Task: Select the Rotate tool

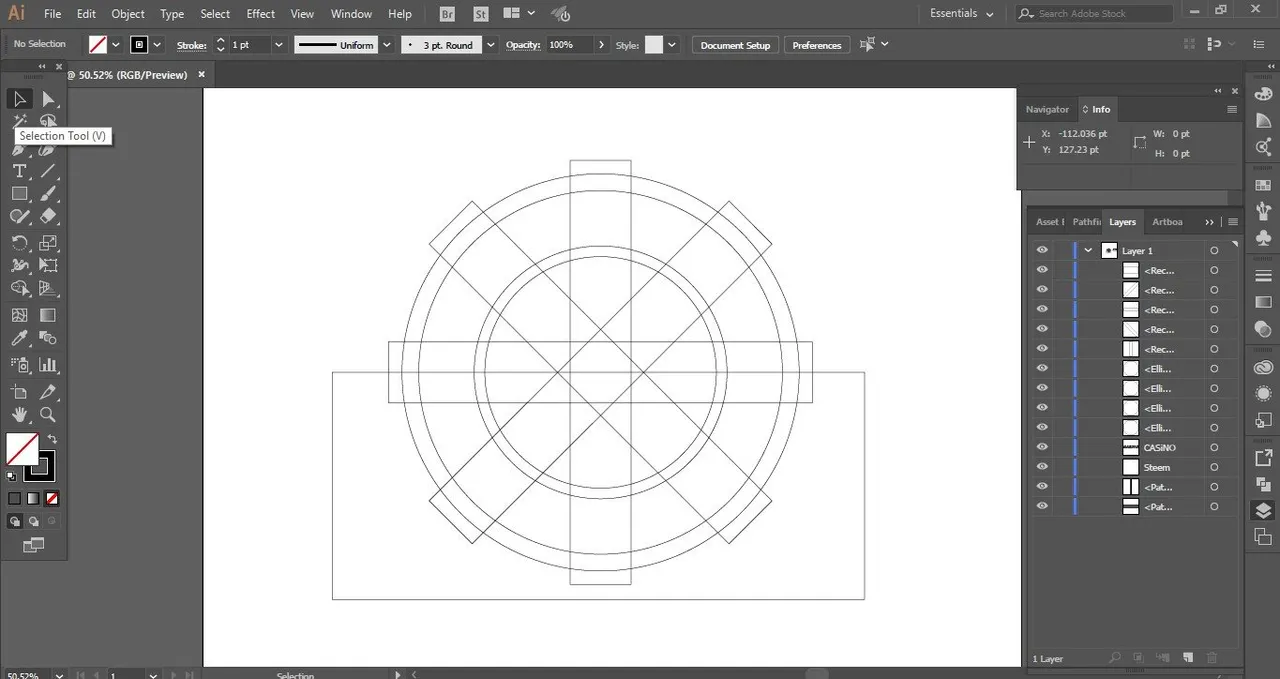Action: point(19,243)
